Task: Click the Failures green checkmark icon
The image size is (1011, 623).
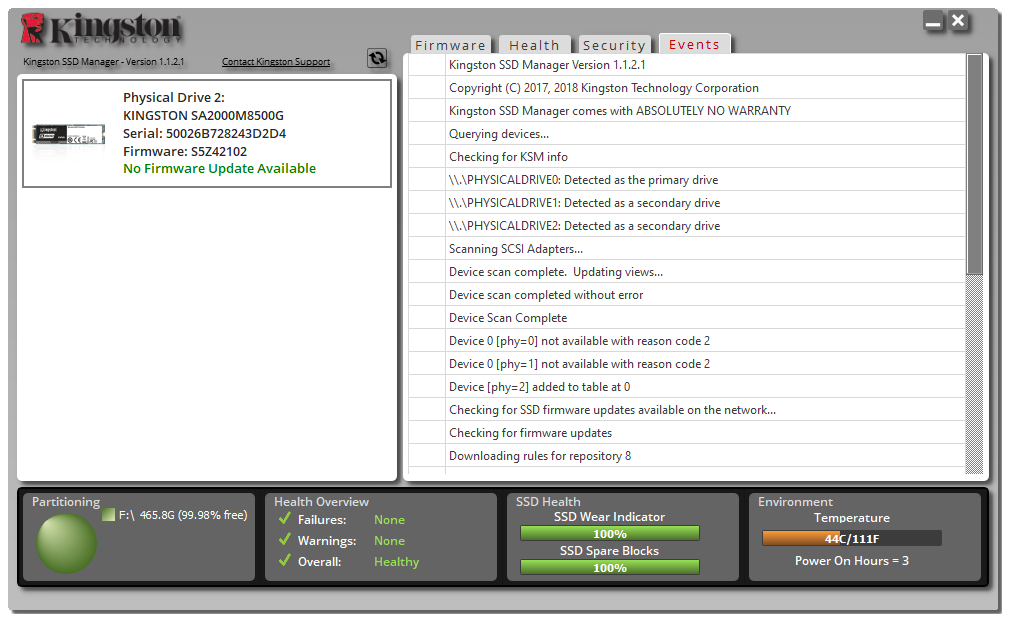Action: [x=284, y=519]
